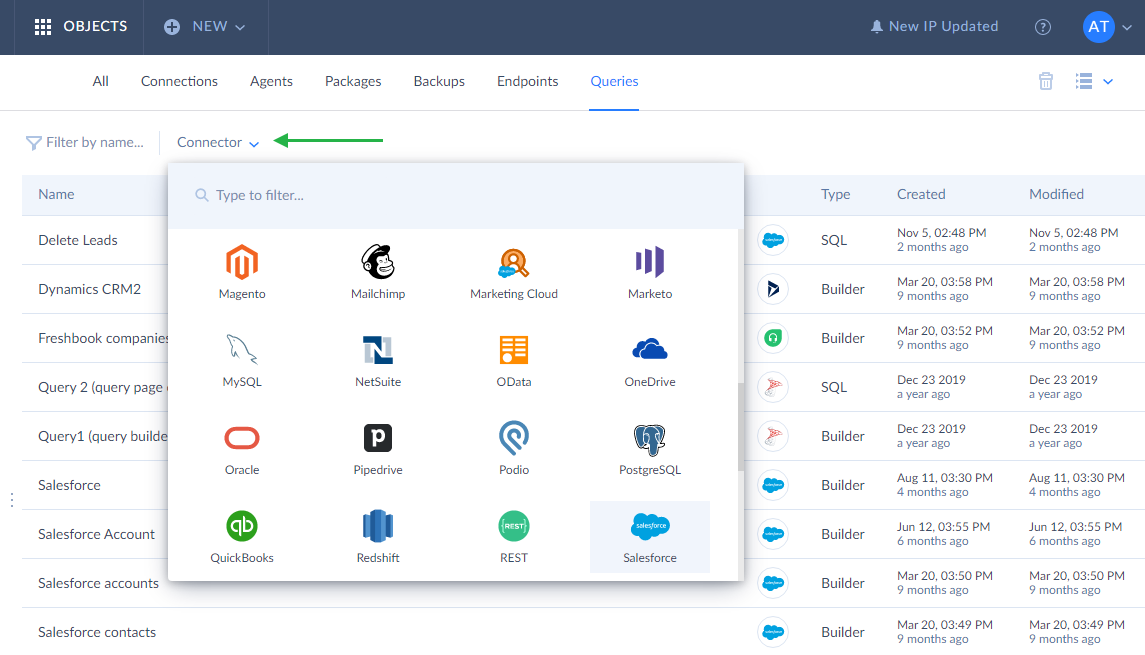Viewport: 1145px width, 655px height.
Task: Select the QuickBooks connector
Action: [x=242, y=537]
